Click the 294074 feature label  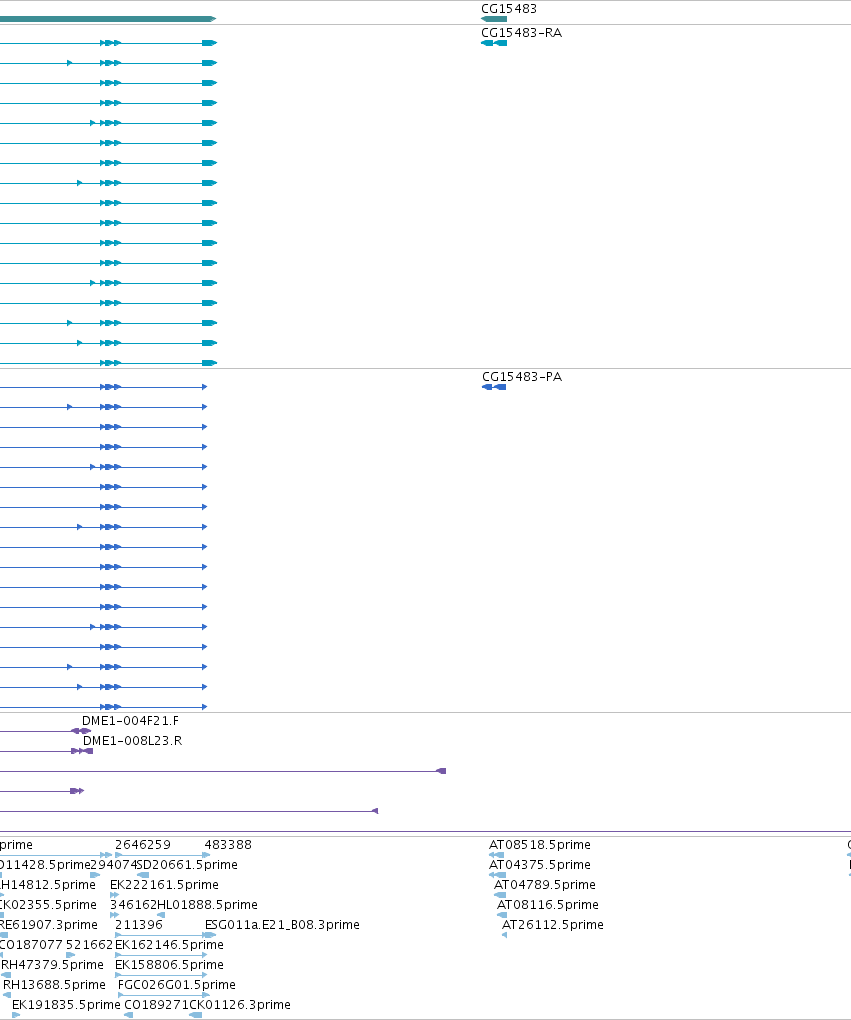pos(114,865)
